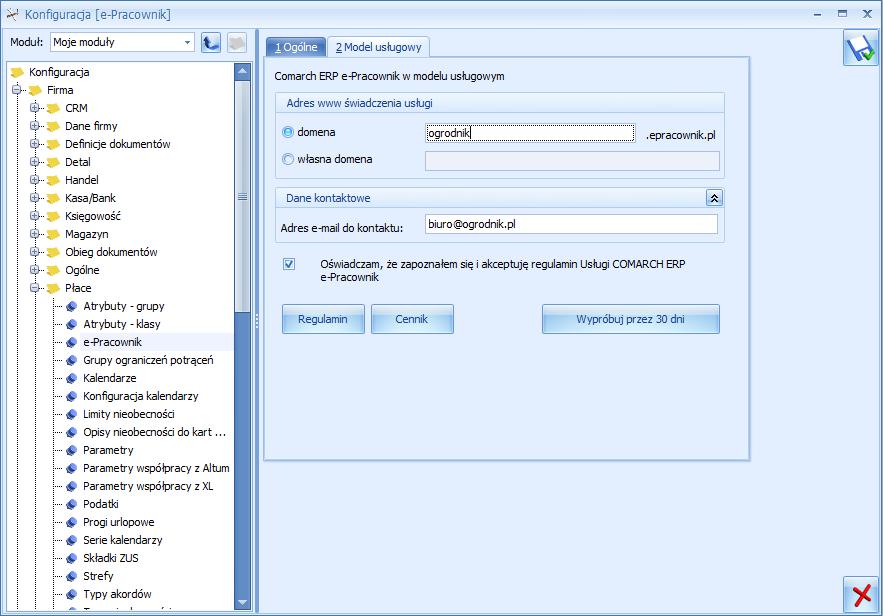
Task: Click the Kalendarze item icon
Action: click(x=72, y=378)
